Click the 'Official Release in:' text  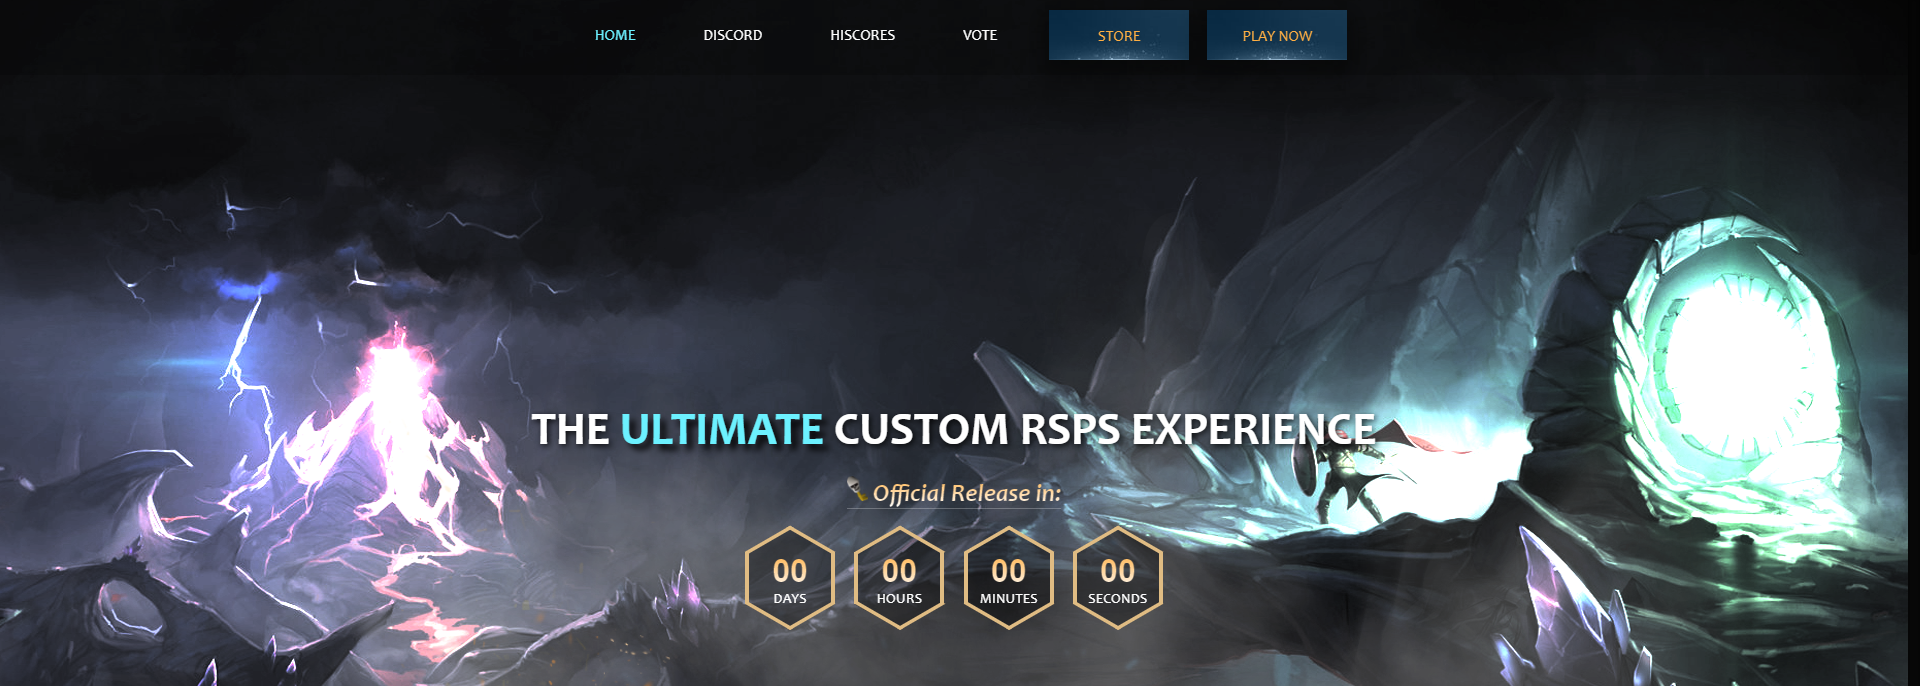point(966,493)
